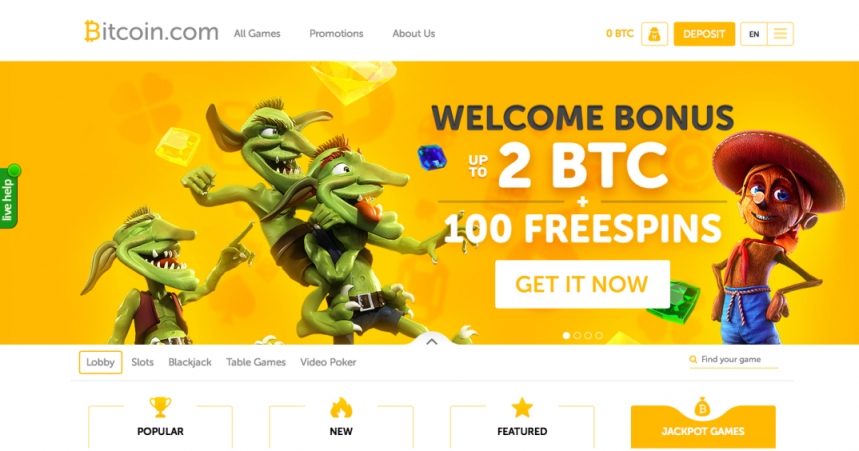Viewport: 859px width, 451px height.
Task: Open the user account icon
Action: (654, 34)
